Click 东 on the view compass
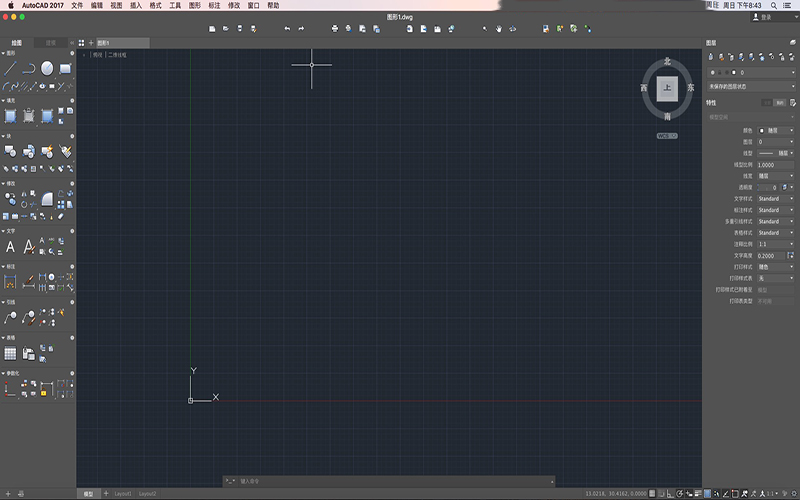Viewport: 800px width, 500px height. pos(690,88)
